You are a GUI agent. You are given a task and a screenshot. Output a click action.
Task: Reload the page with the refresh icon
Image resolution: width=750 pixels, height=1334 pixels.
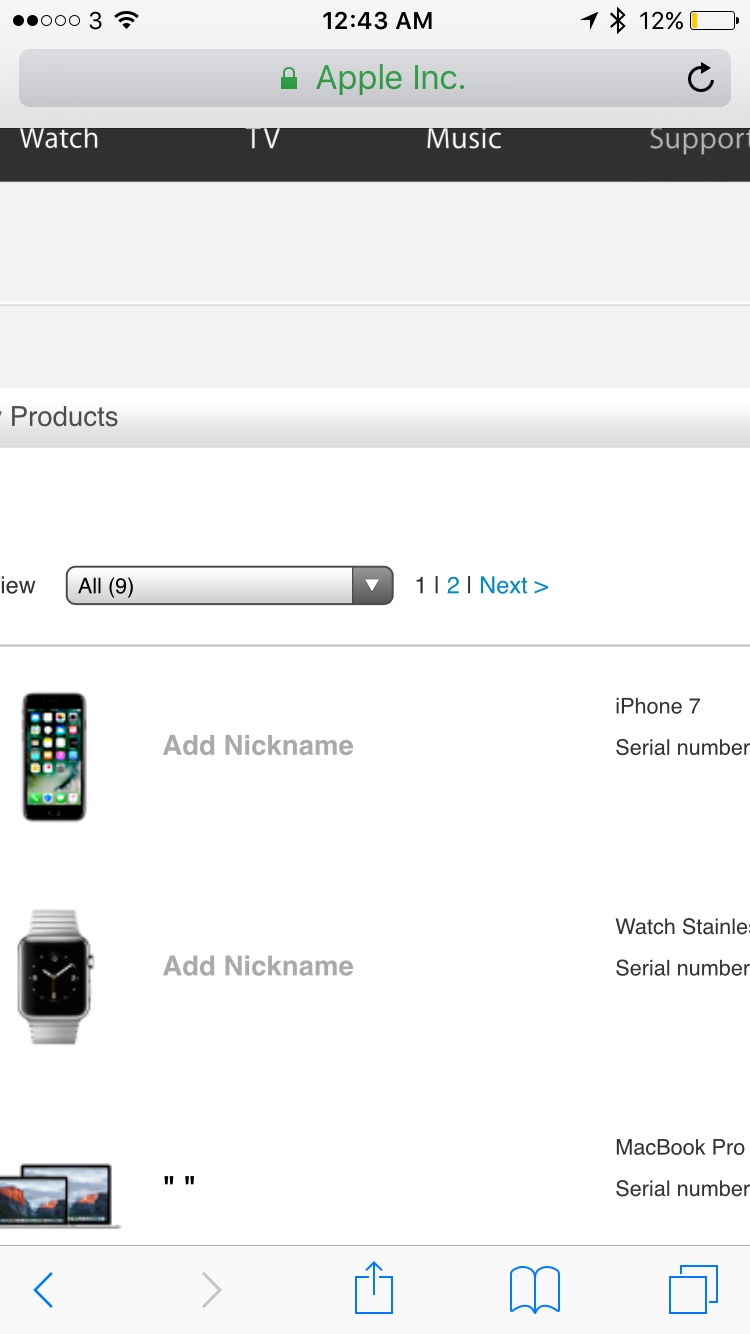(701, 78)
